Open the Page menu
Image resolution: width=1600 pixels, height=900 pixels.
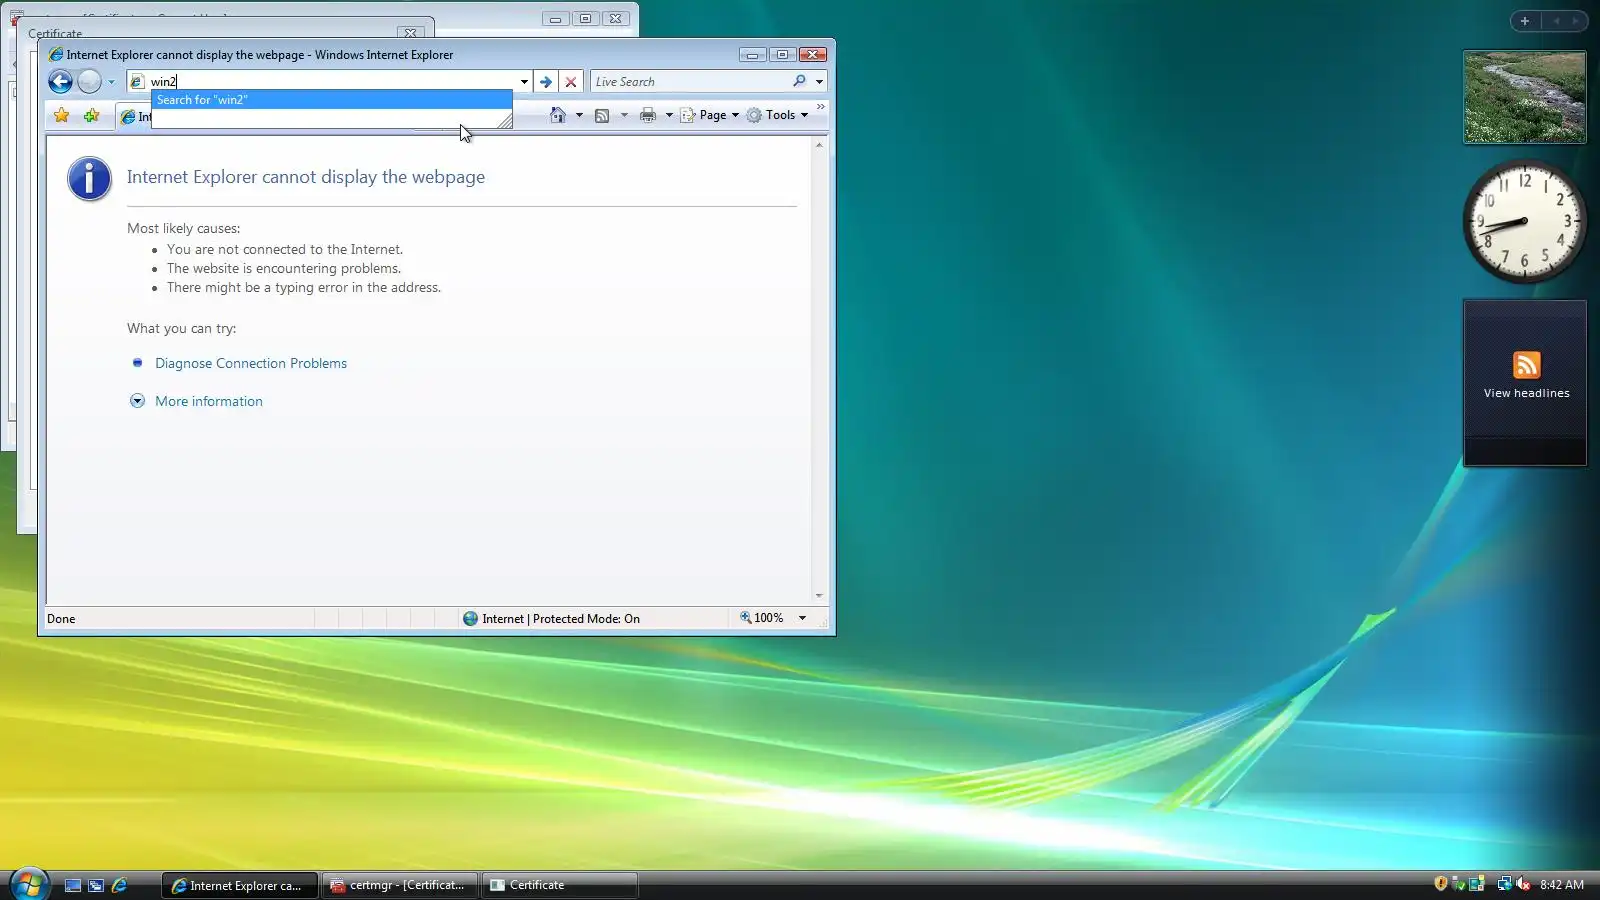(710, 115)
